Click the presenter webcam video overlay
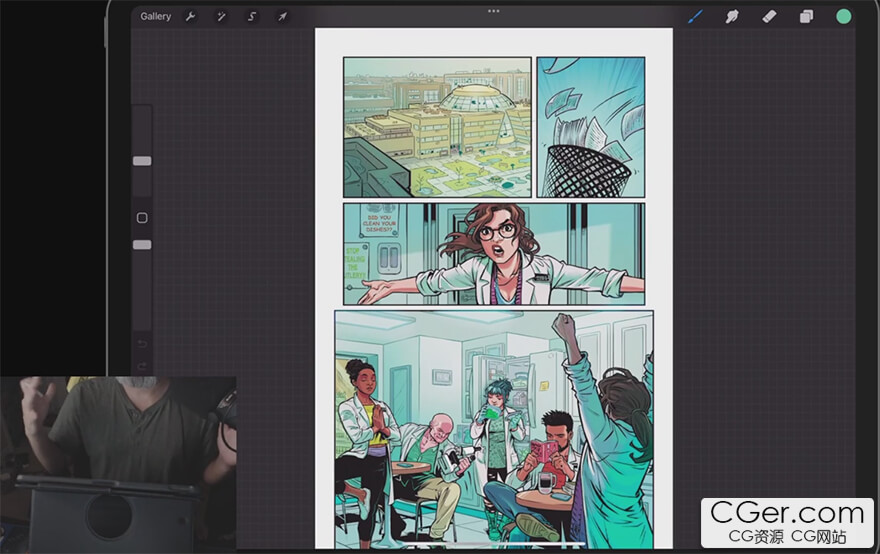This screenshot has height=554, width=880. click(x=118, y=465)
